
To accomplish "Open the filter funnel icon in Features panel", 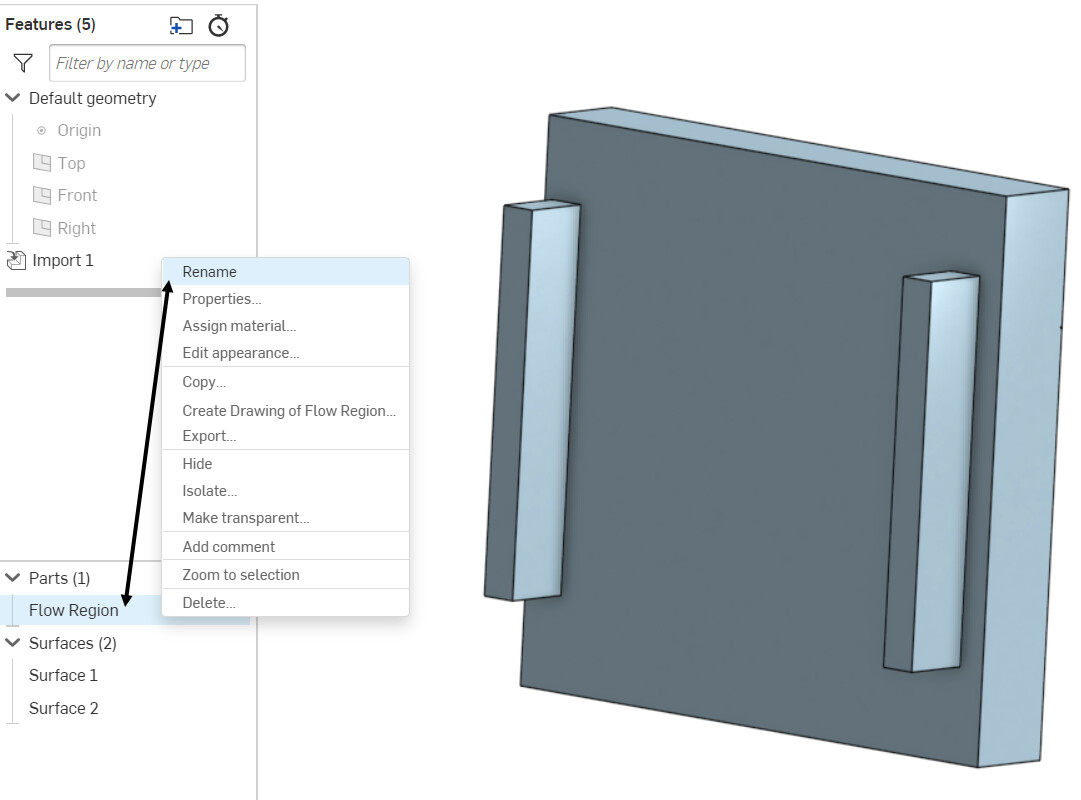I will point(22,62).
